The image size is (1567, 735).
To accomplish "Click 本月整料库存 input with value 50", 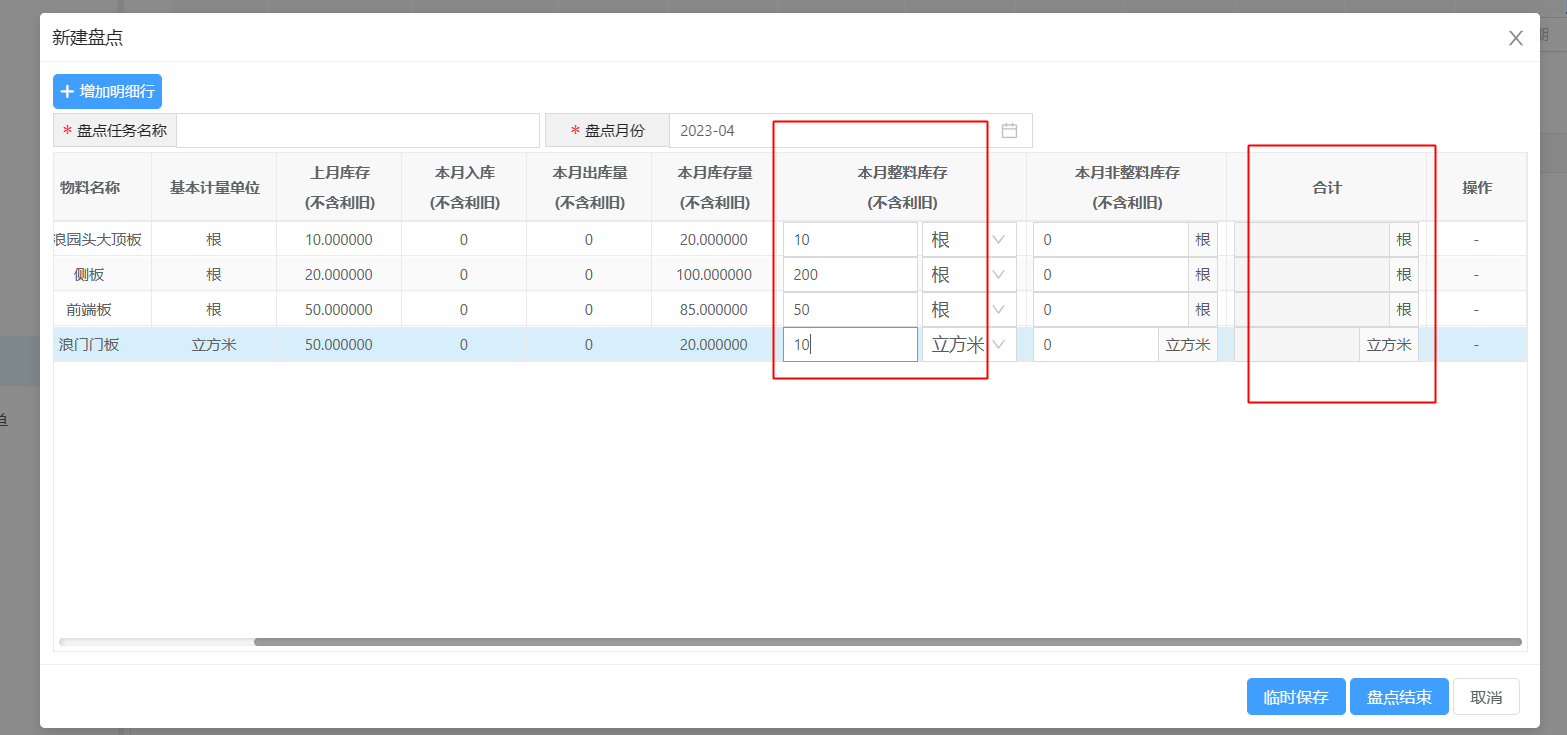I will tap(849, 310).
